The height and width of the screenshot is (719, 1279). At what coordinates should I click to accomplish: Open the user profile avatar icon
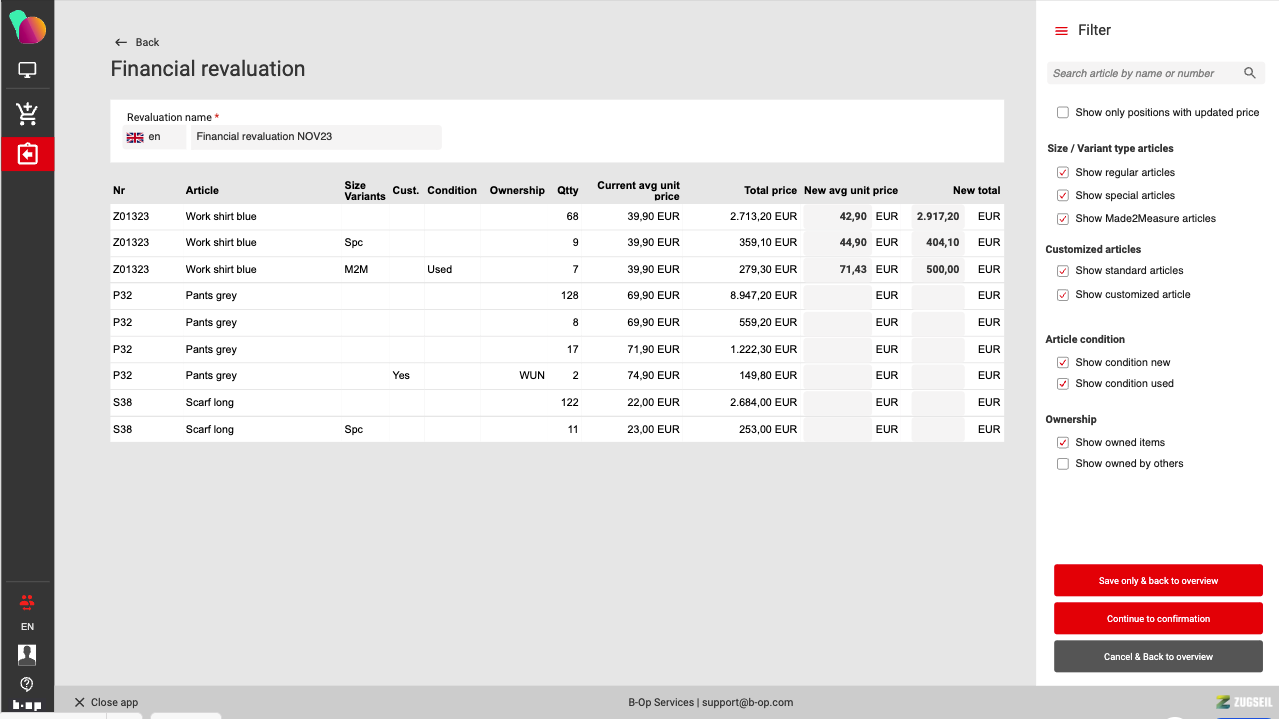27,654
